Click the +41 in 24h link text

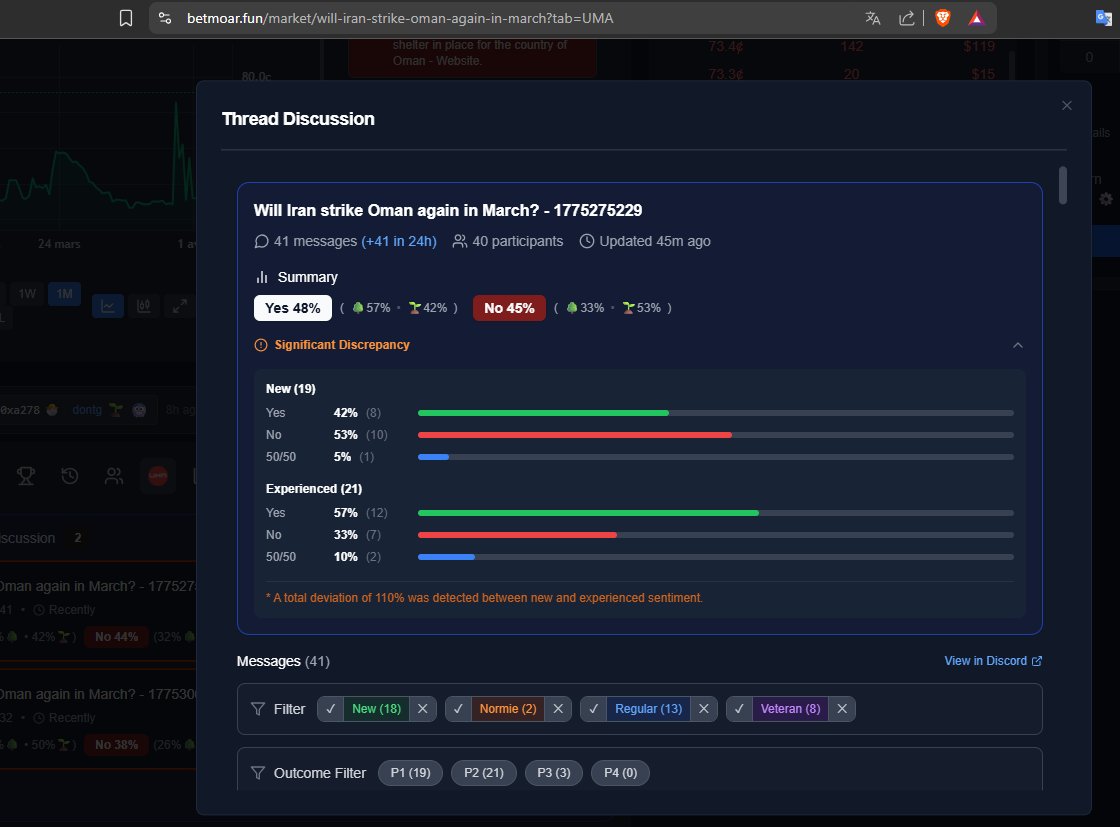(399, 241)
